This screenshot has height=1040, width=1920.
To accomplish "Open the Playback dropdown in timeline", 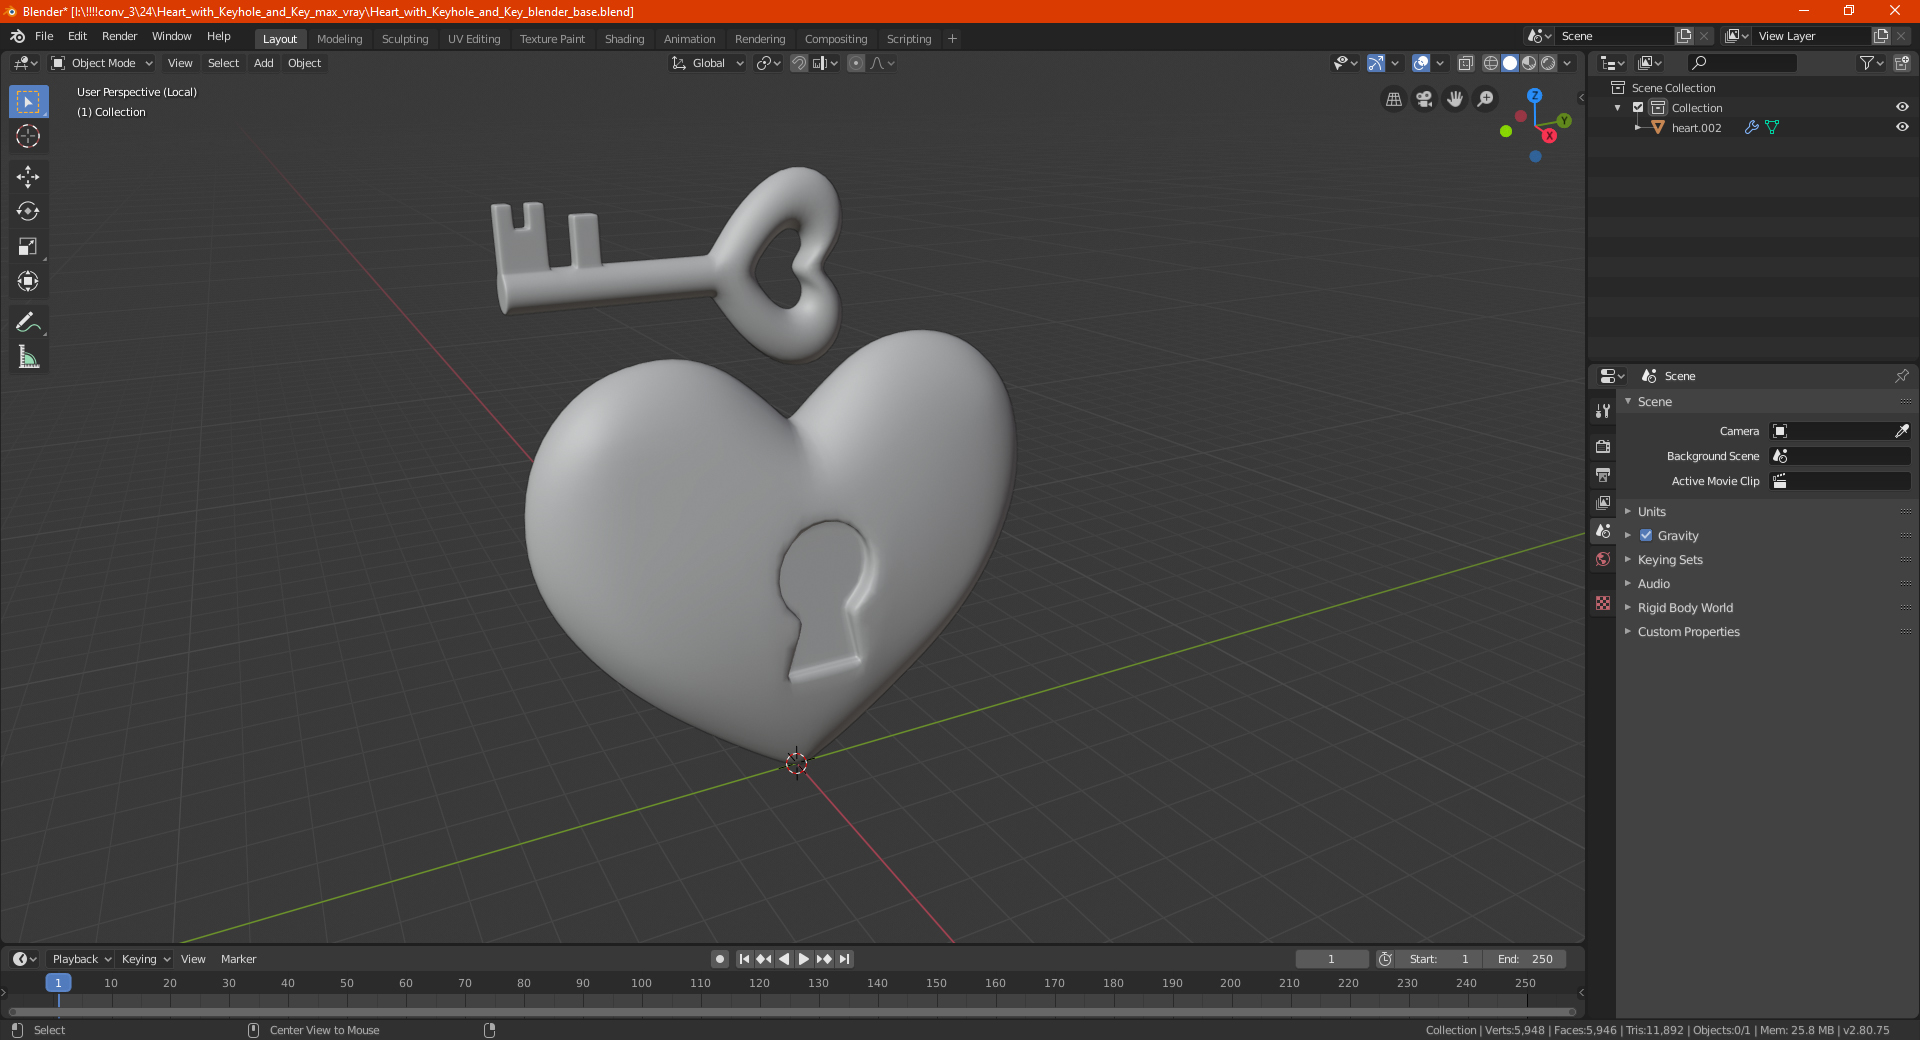I will click(82, 959).
